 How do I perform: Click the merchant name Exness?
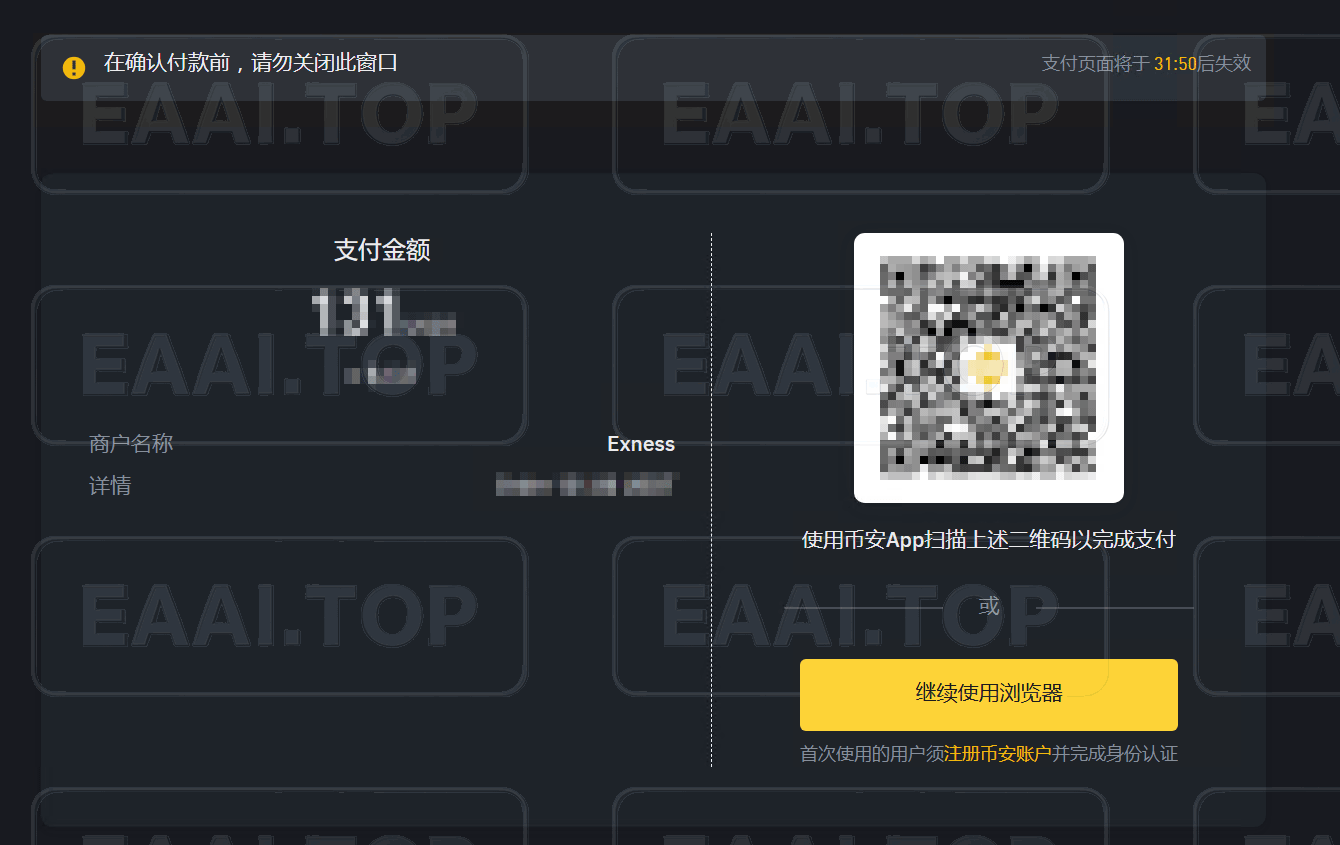[641, 444]
